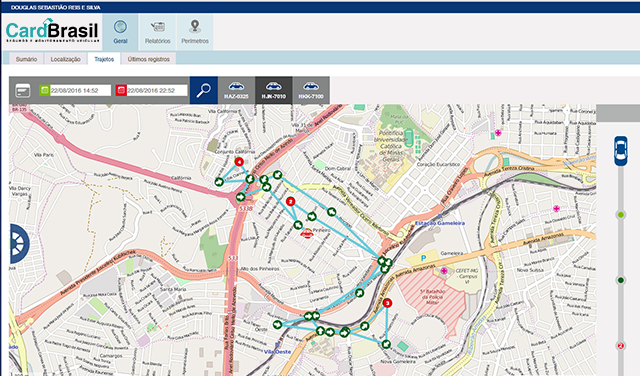Select vehicle HJN-7010
Screen dimensions: 640x376
(273, 90)
